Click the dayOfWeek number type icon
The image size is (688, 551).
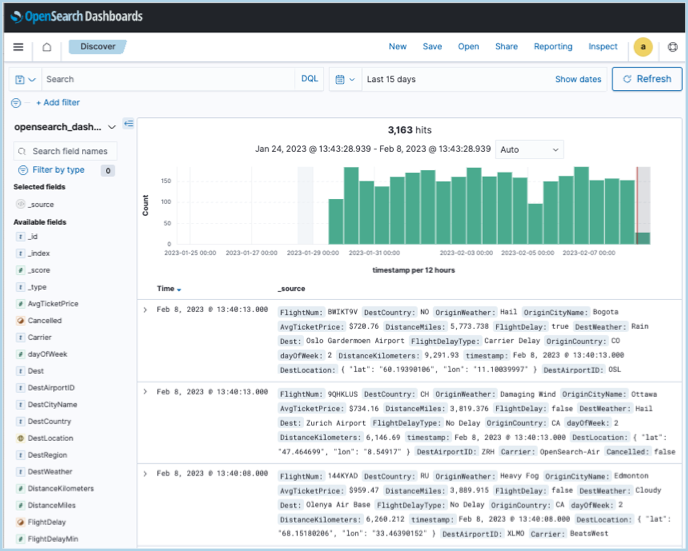20,354
